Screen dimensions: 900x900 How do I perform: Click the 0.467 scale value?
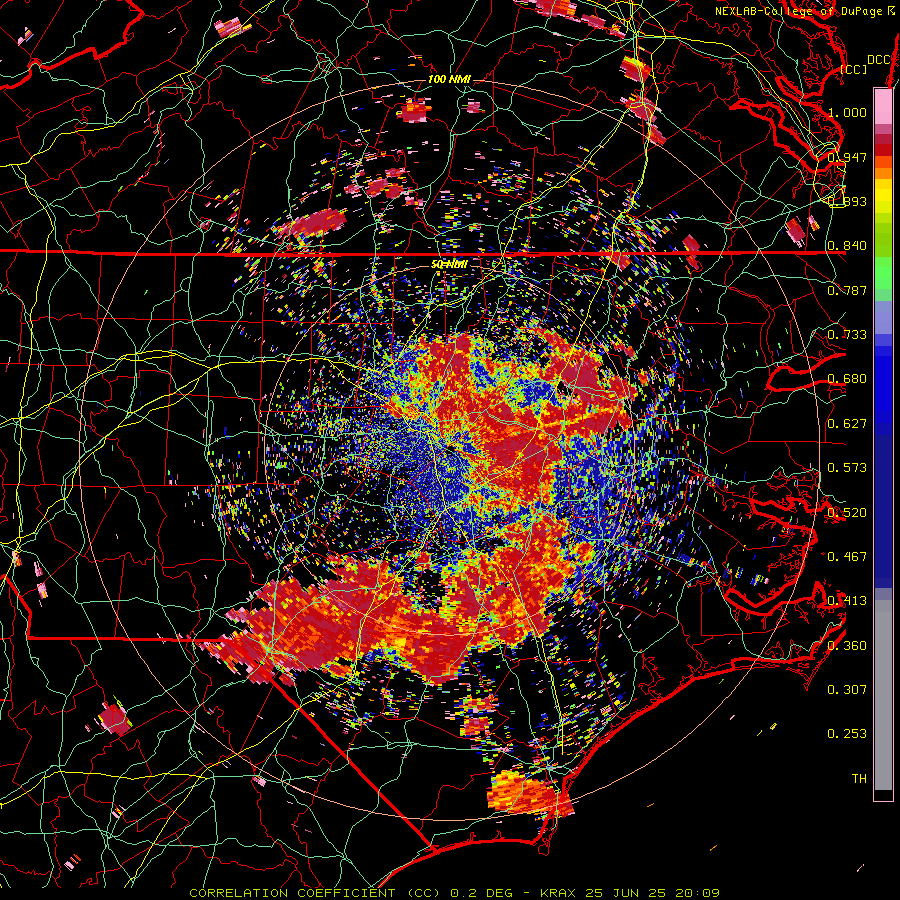pos(847,557)
